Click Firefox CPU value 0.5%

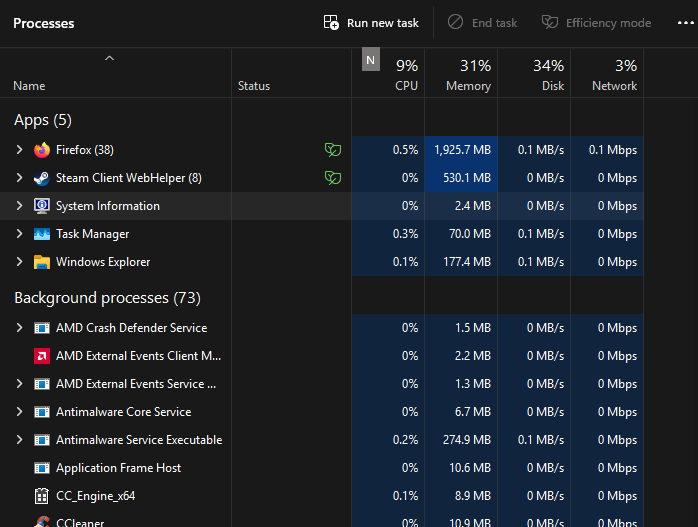point(406,150)
